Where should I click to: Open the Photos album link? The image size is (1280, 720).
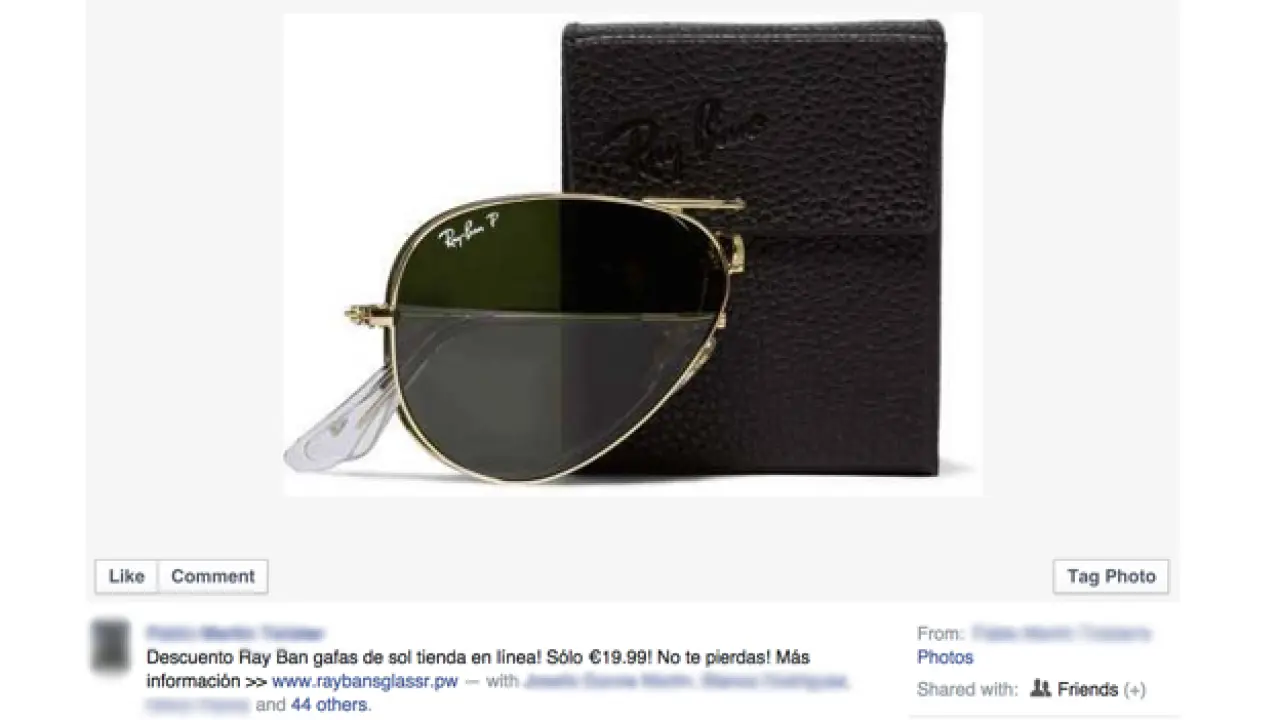[x=945, y=657]
